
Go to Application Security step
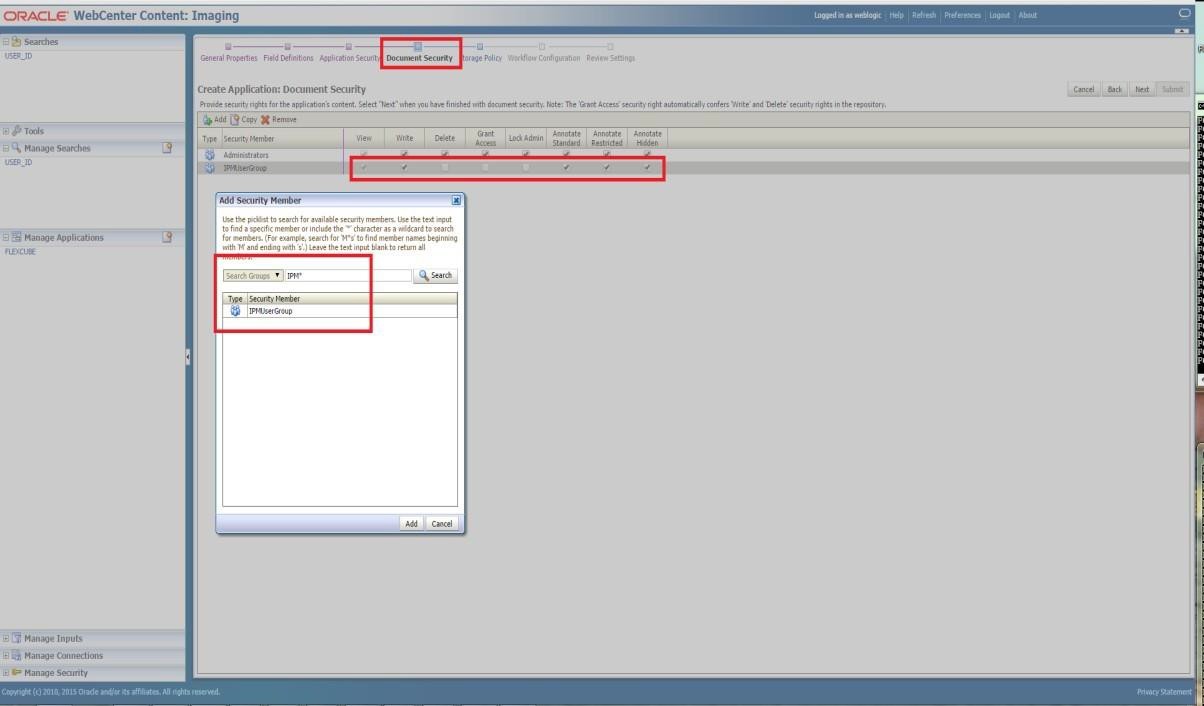coord(350,58)
